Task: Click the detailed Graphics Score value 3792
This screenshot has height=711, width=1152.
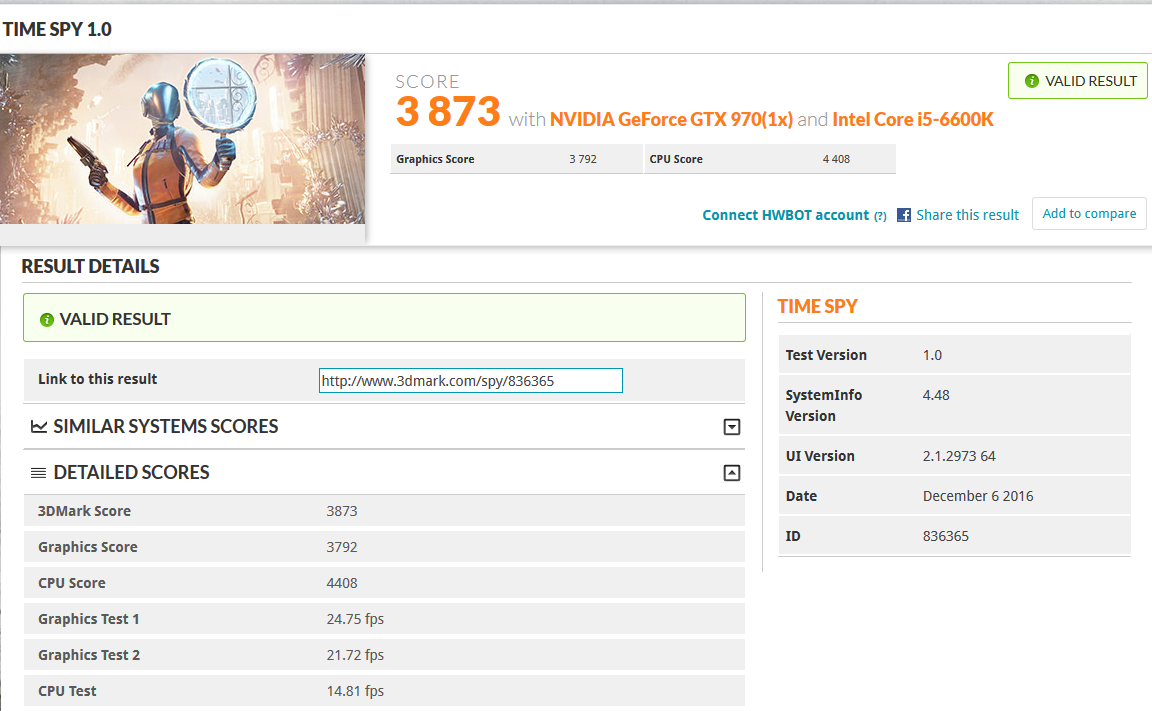Action: pos(342,547)
